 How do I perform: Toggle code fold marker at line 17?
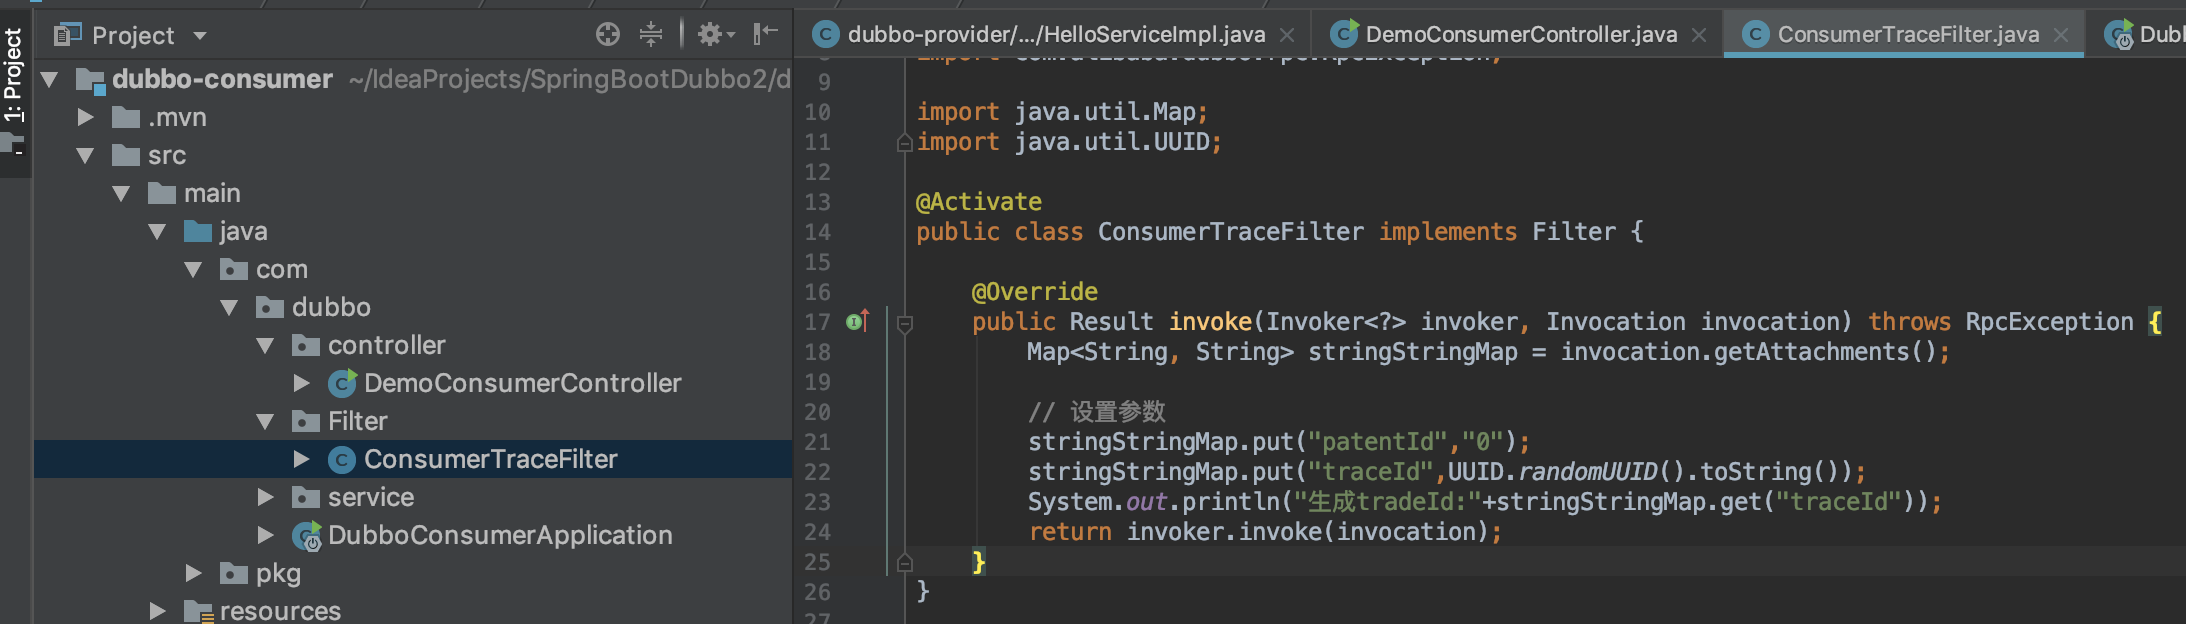coord(905,323)
